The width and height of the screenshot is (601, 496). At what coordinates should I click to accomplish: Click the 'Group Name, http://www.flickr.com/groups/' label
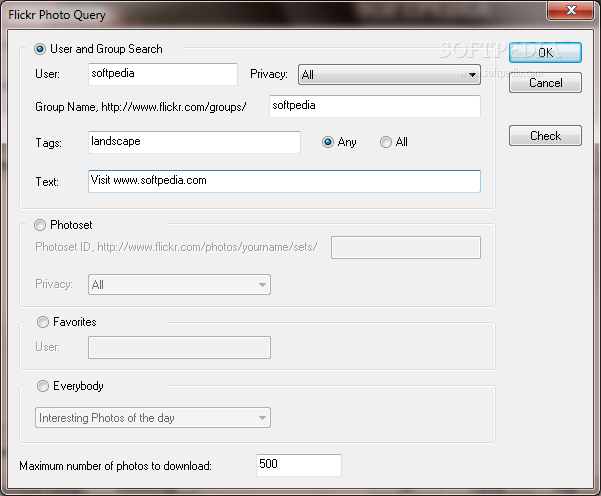(x=141, y=107)
